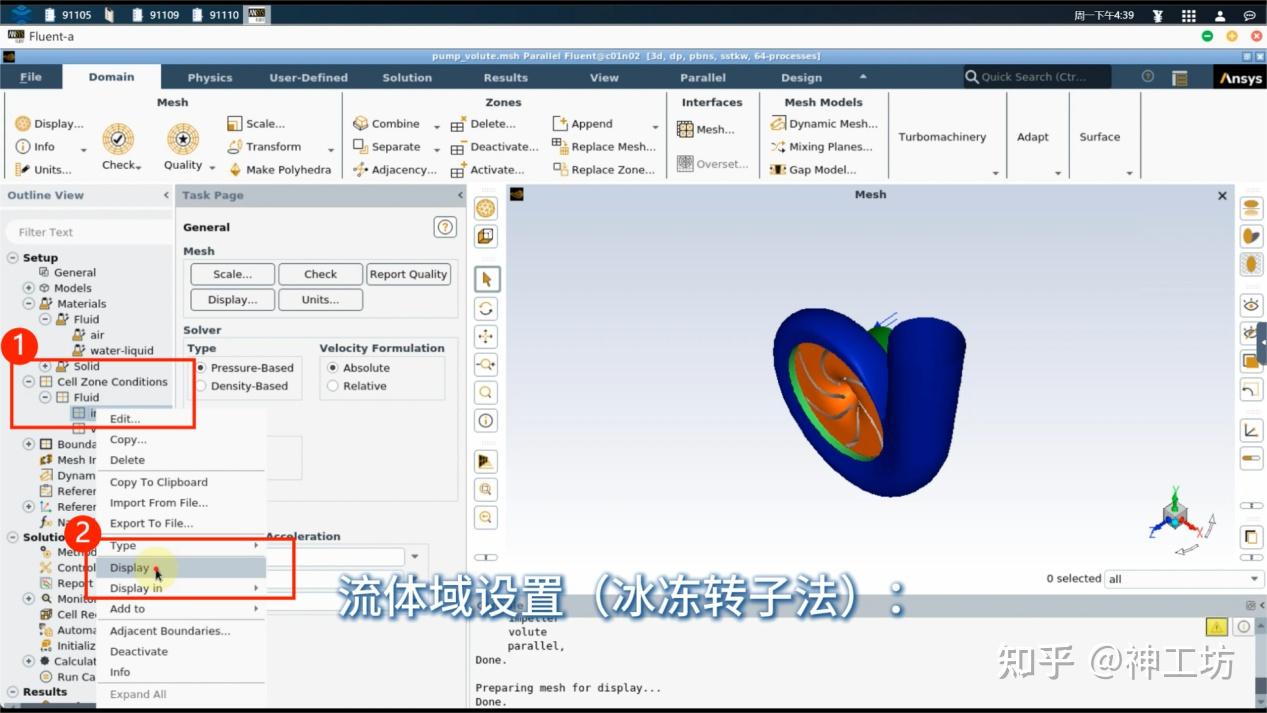The image size is (1267, 713).
Task: Click the Delete zones icon
Action: pyautogui.click(x=458, y=125)
